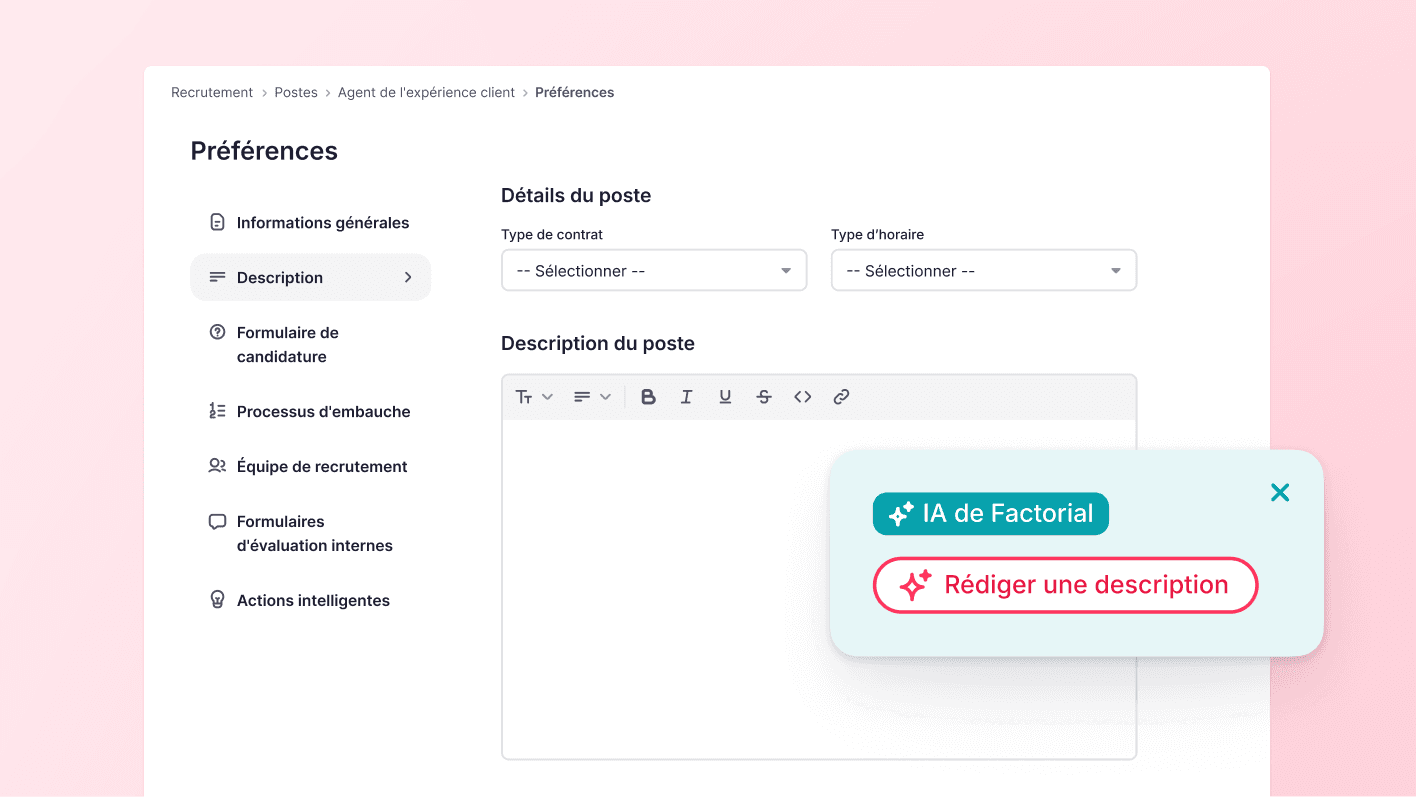Open the code view icon
Screen dimensions: 1416x797
coord(803,396)
